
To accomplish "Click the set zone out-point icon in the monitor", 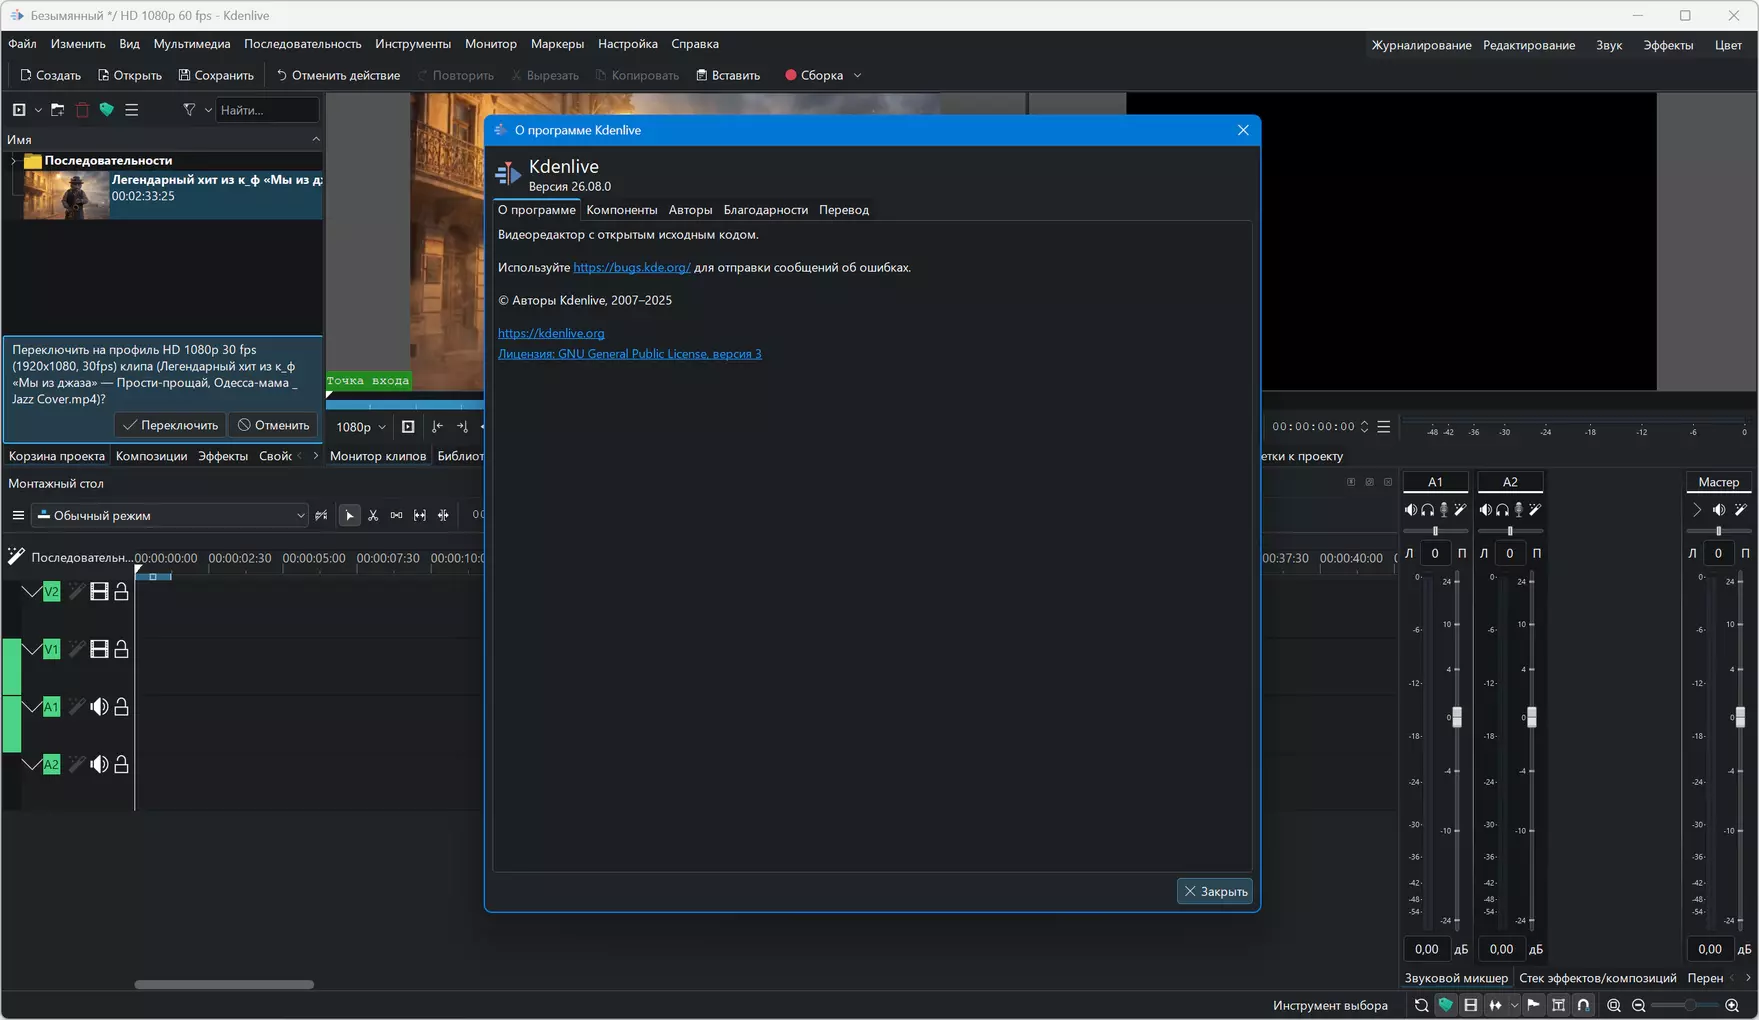I will click(x=462, y=427).
